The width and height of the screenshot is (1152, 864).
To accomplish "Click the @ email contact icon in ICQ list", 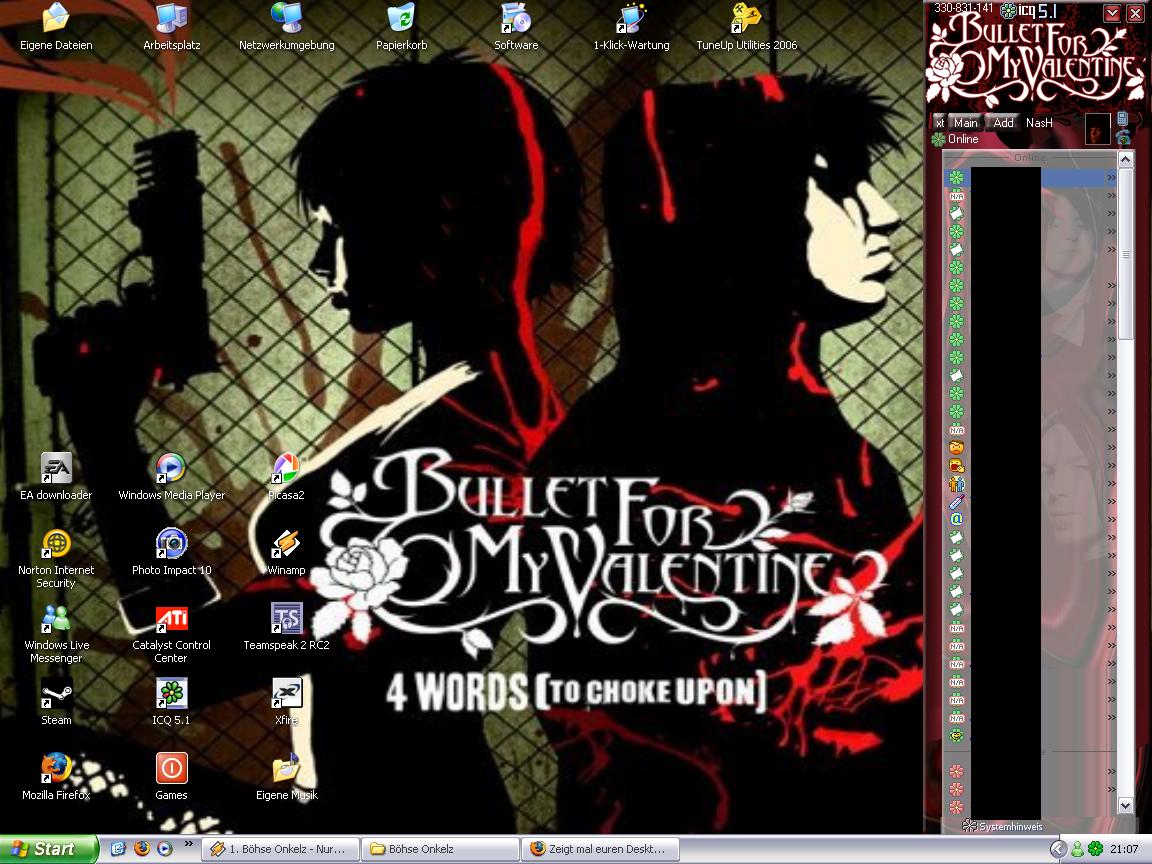I will (x=956, y=519).
